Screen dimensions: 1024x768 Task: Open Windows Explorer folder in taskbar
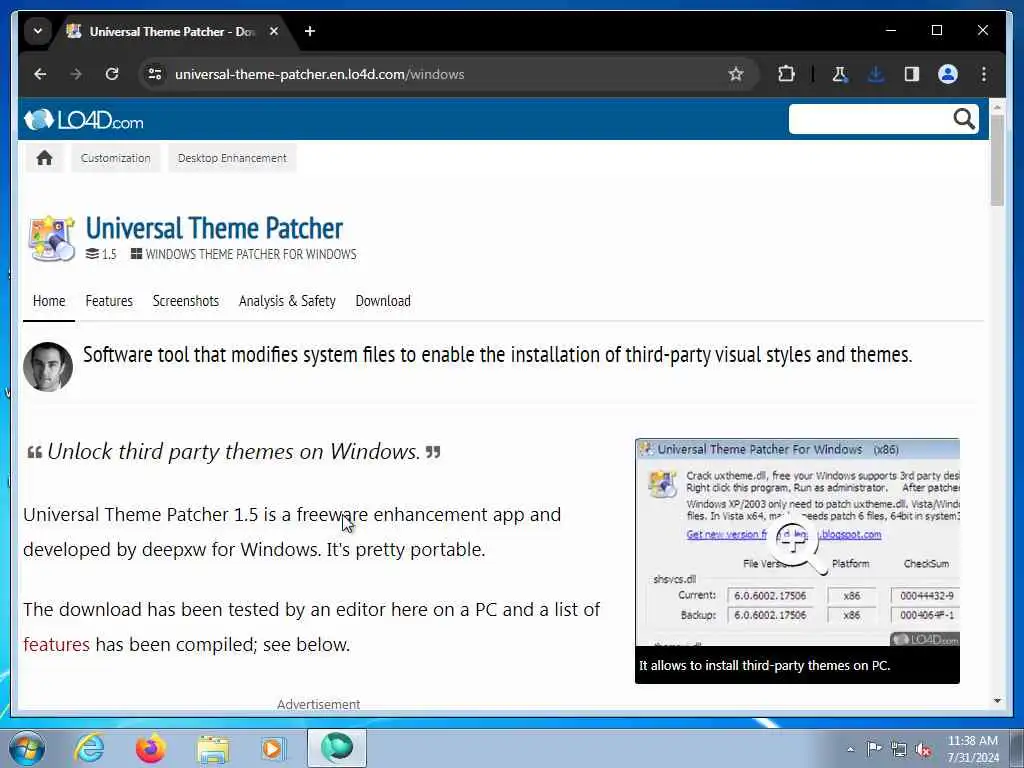coord(213,748)
